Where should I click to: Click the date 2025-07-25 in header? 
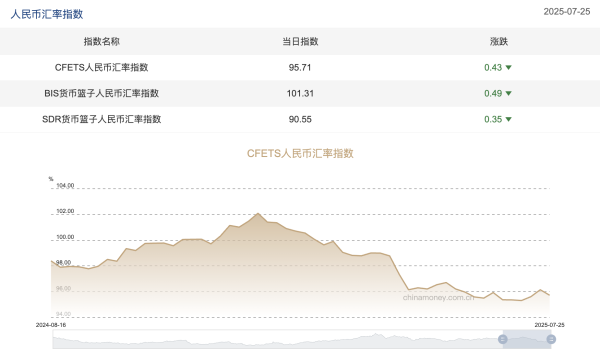coord(567,11)
